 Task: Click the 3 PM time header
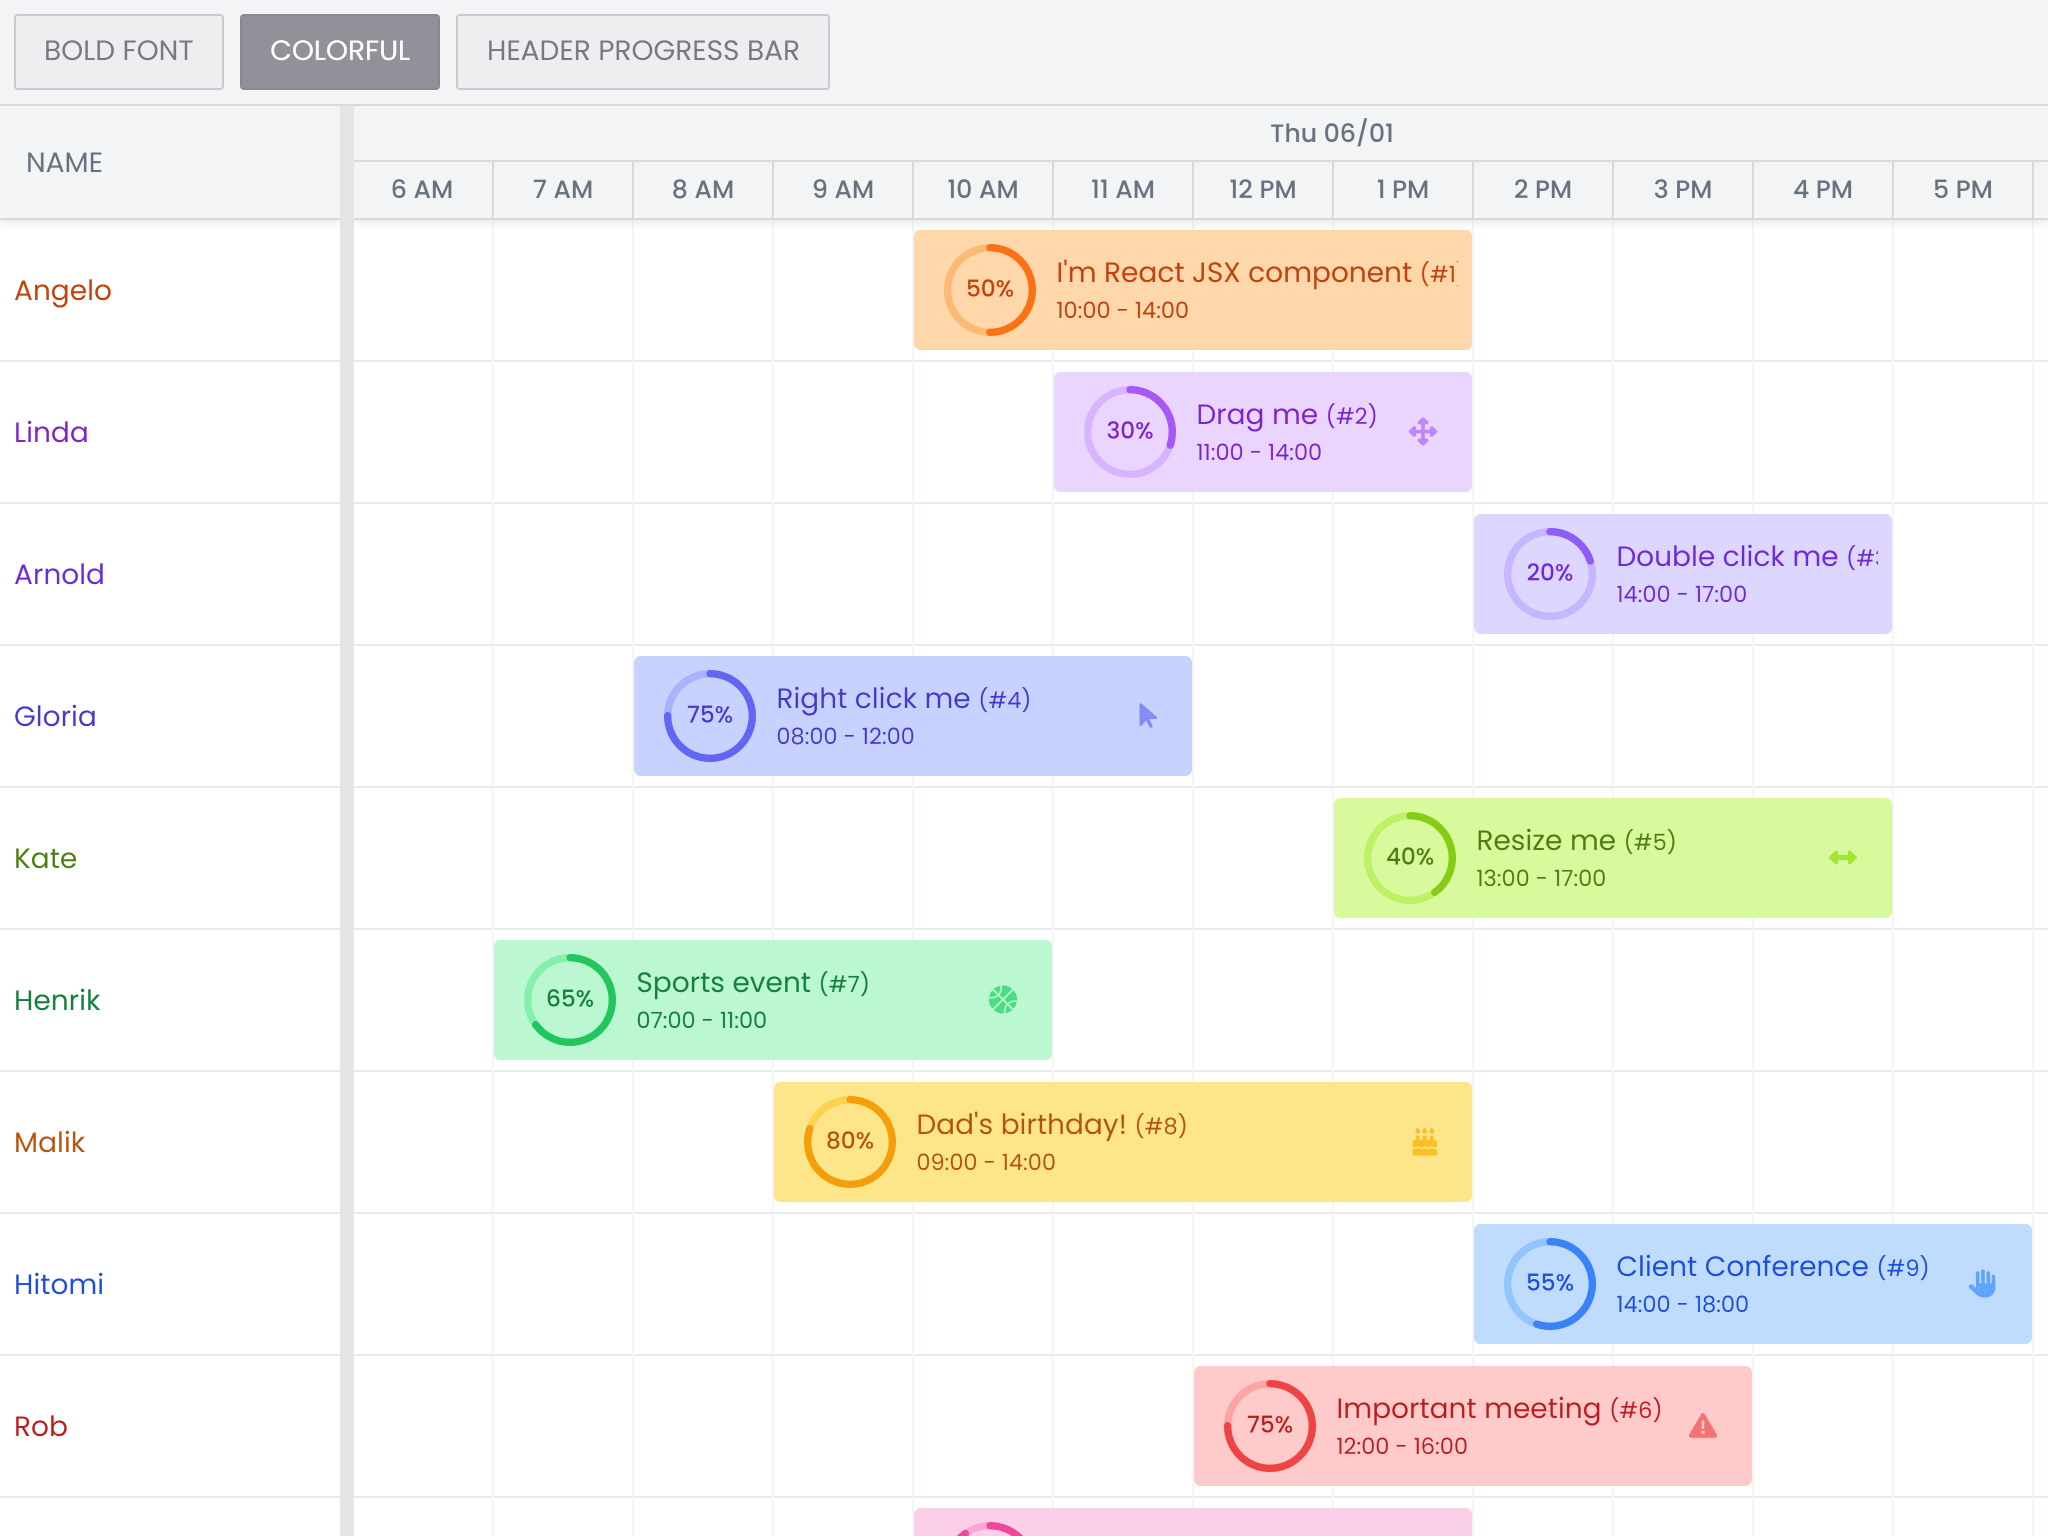coord(1683,190)
